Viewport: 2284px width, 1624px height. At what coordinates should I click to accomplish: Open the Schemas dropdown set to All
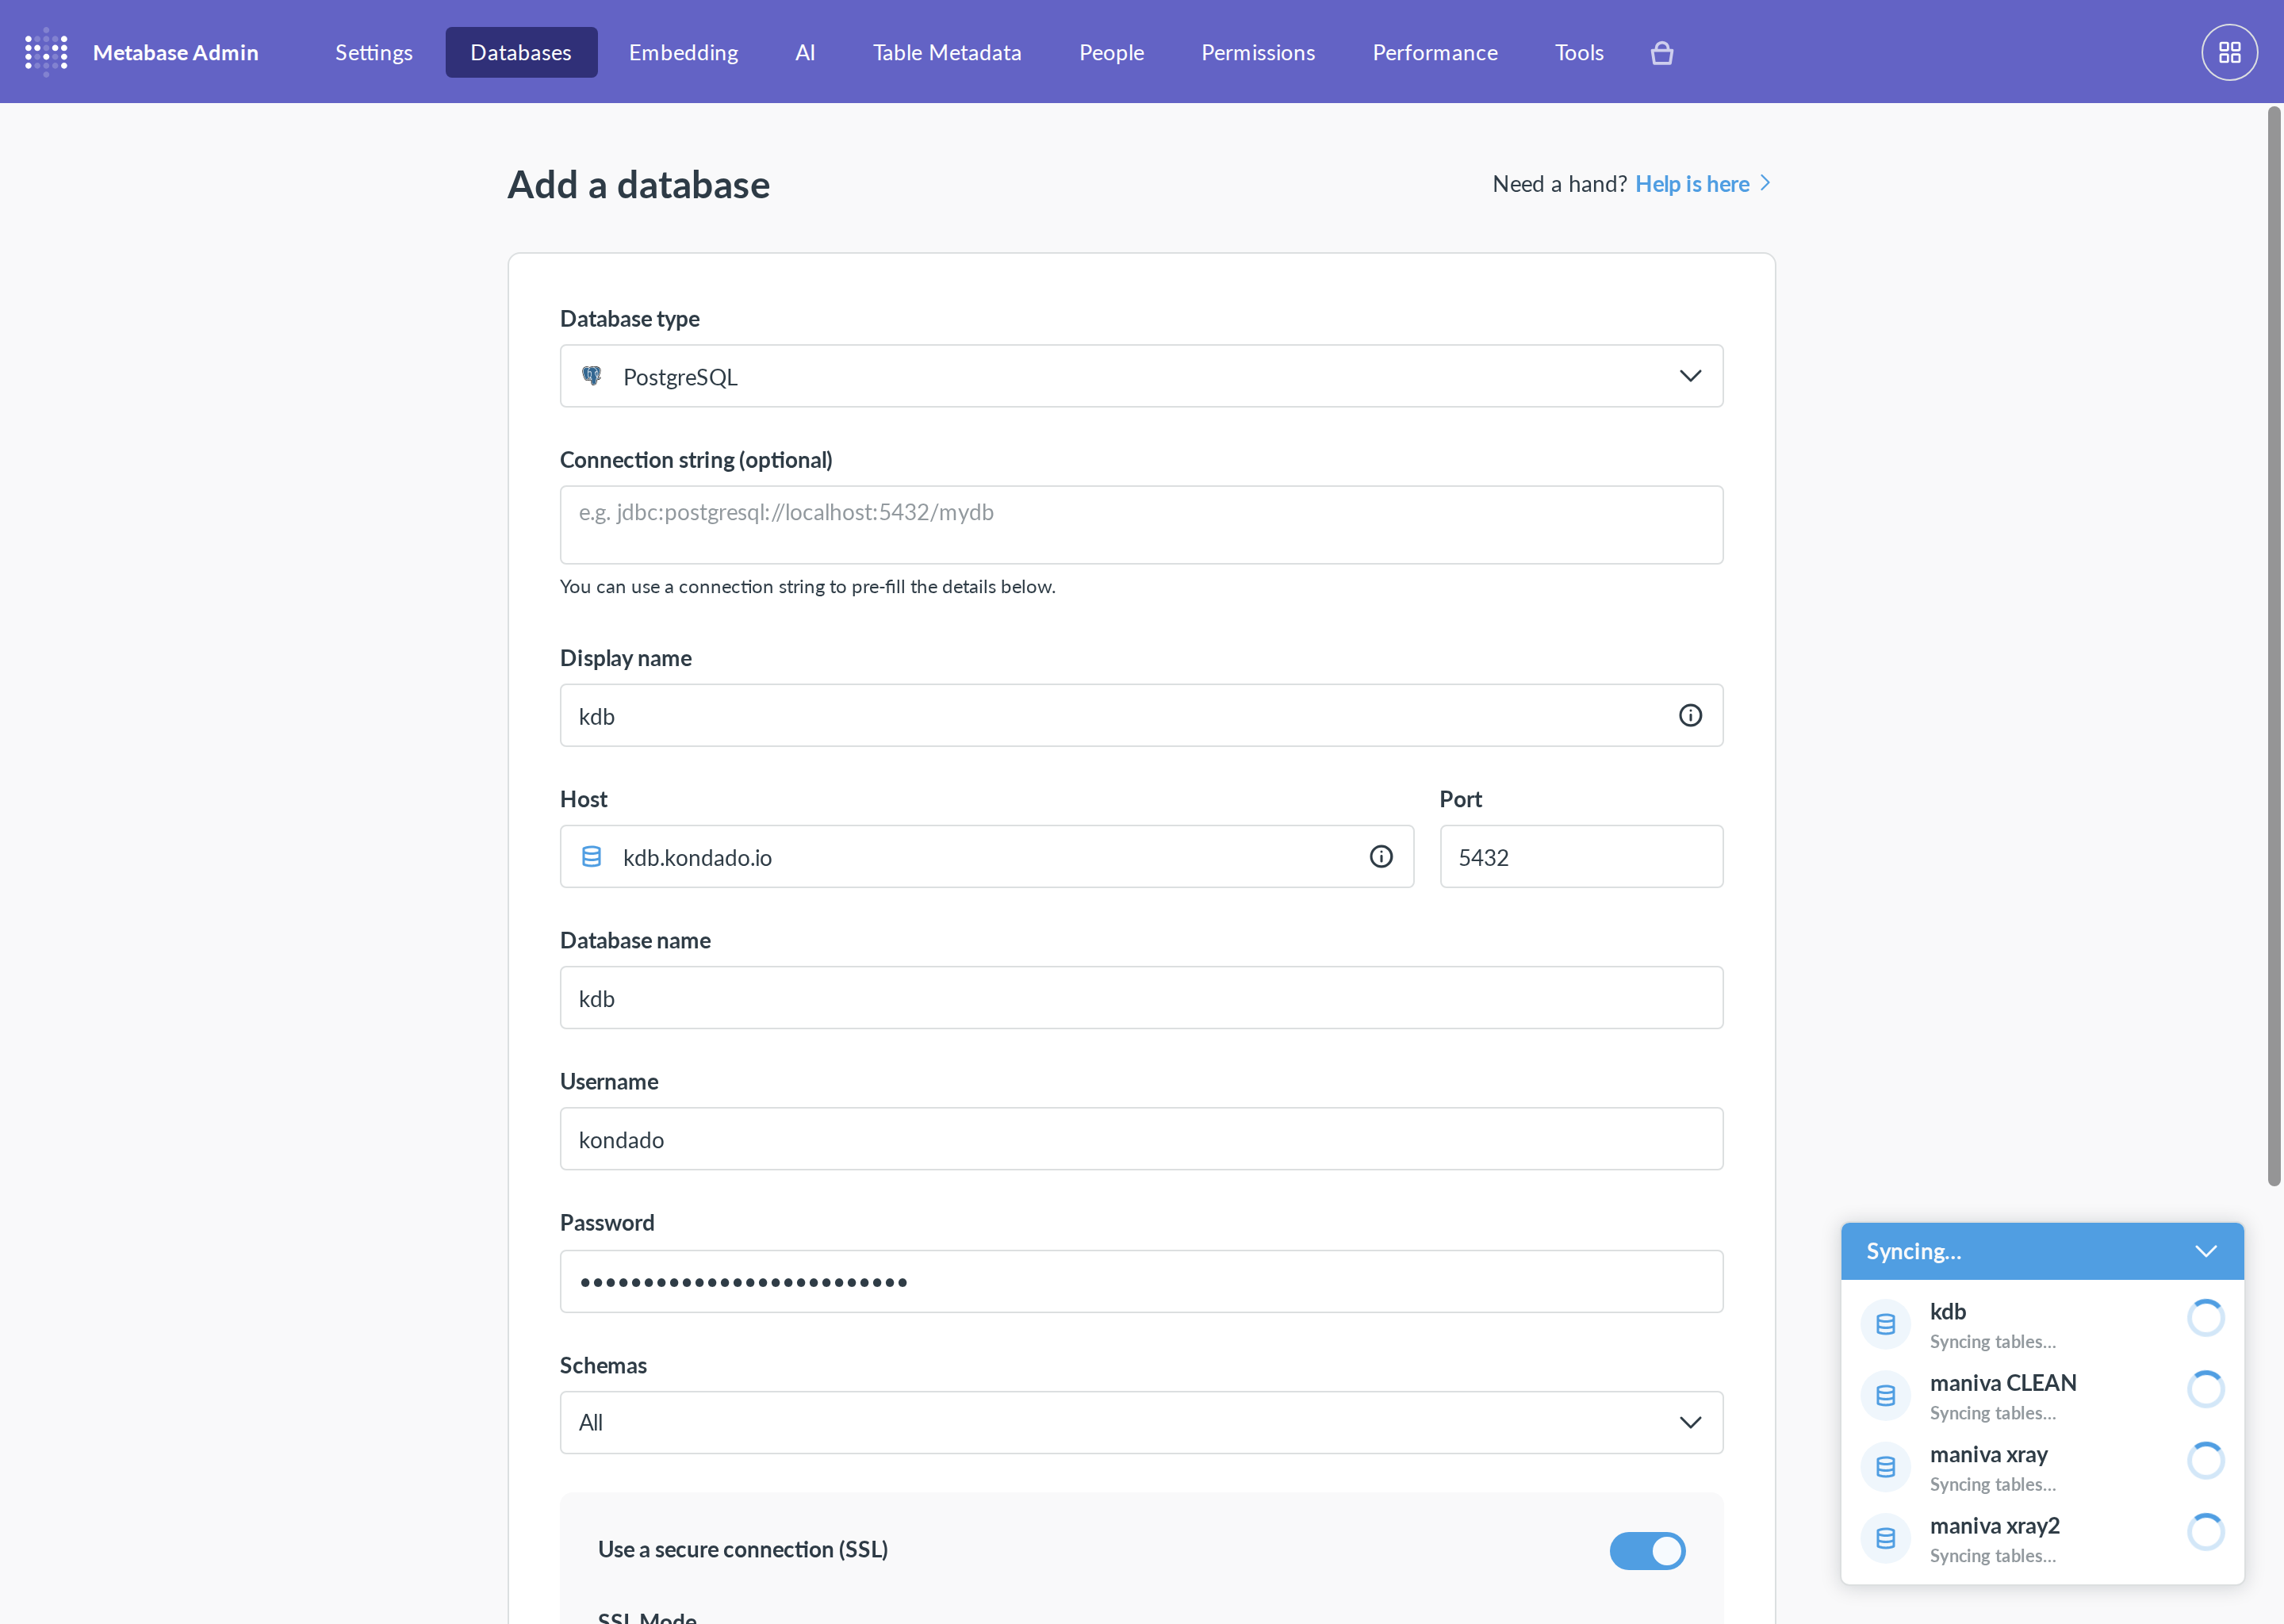tap(1141, 1422)
